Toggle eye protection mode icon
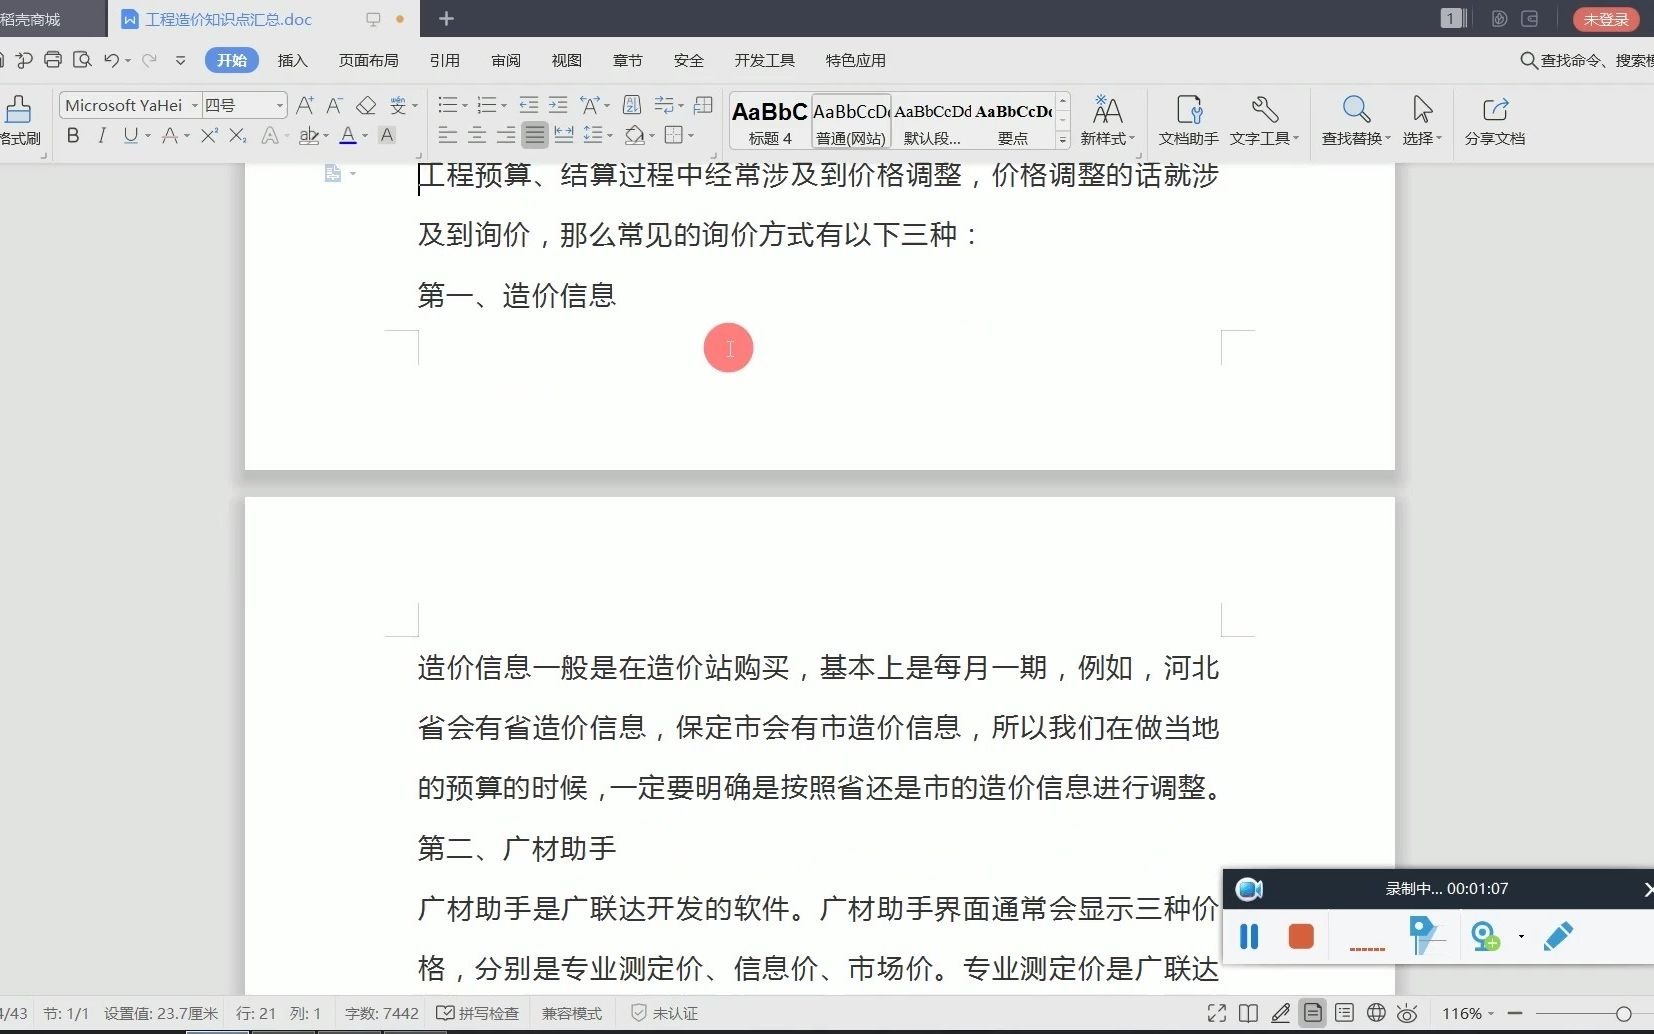 click(1407, 1013)
